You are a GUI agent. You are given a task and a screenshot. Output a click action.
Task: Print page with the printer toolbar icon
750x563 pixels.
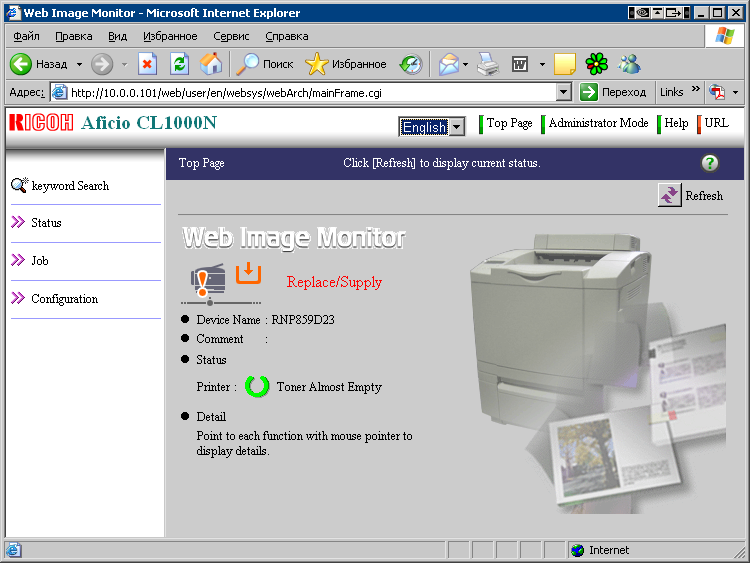(488, 64)
